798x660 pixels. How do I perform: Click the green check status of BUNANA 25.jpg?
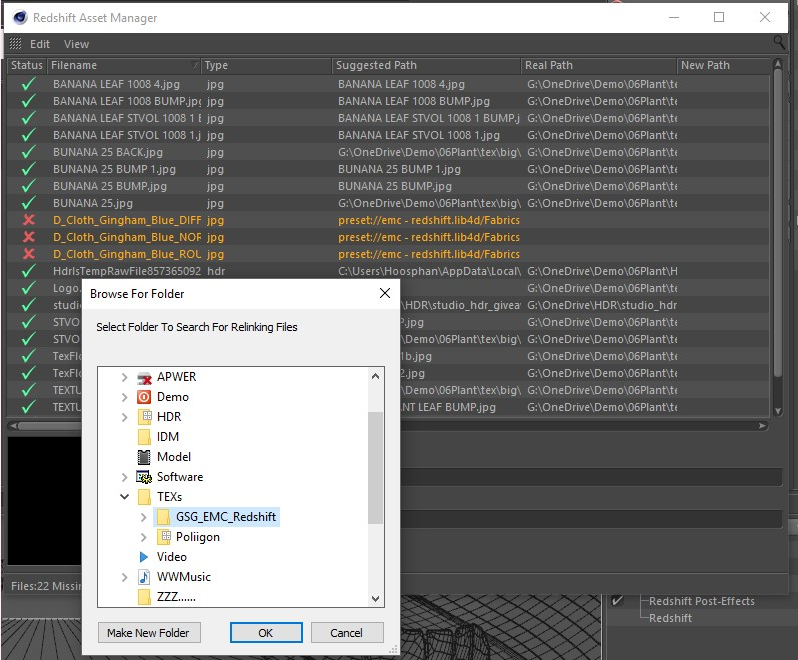click(28, 203)
